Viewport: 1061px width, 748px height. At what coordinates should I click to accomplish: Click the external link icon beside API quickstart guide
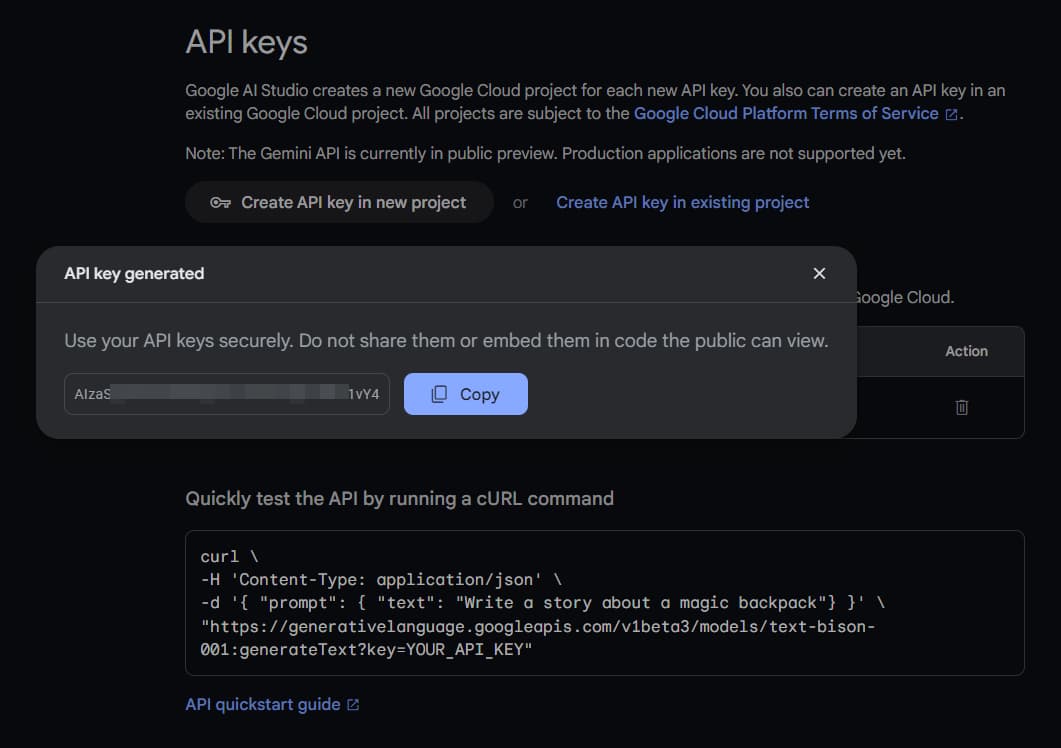pyautogui.click(x=350, y=704)
